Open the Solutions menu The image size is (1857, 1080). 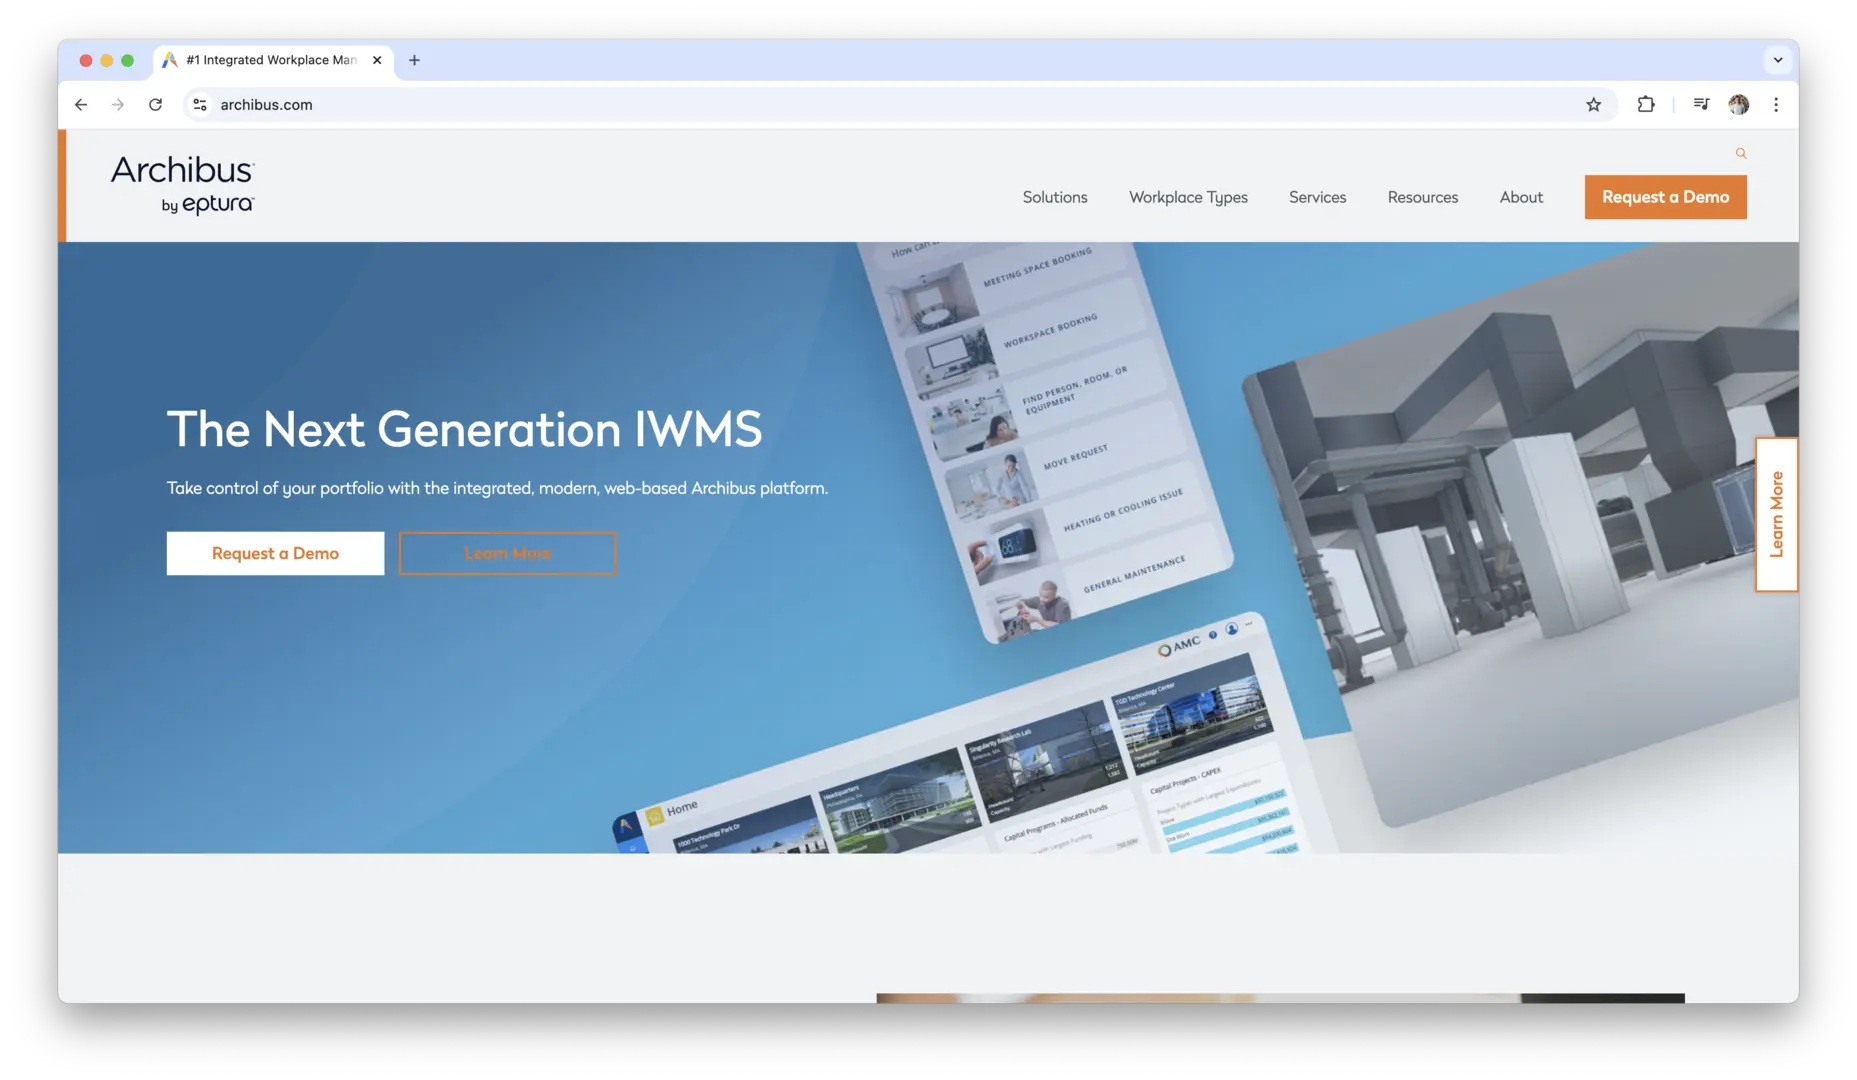(1055, 197)
